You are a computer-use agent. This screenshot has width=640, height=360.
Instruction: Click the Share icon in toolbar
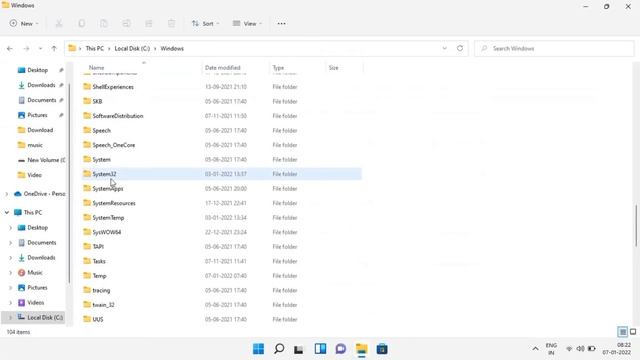tap(149, 24)
